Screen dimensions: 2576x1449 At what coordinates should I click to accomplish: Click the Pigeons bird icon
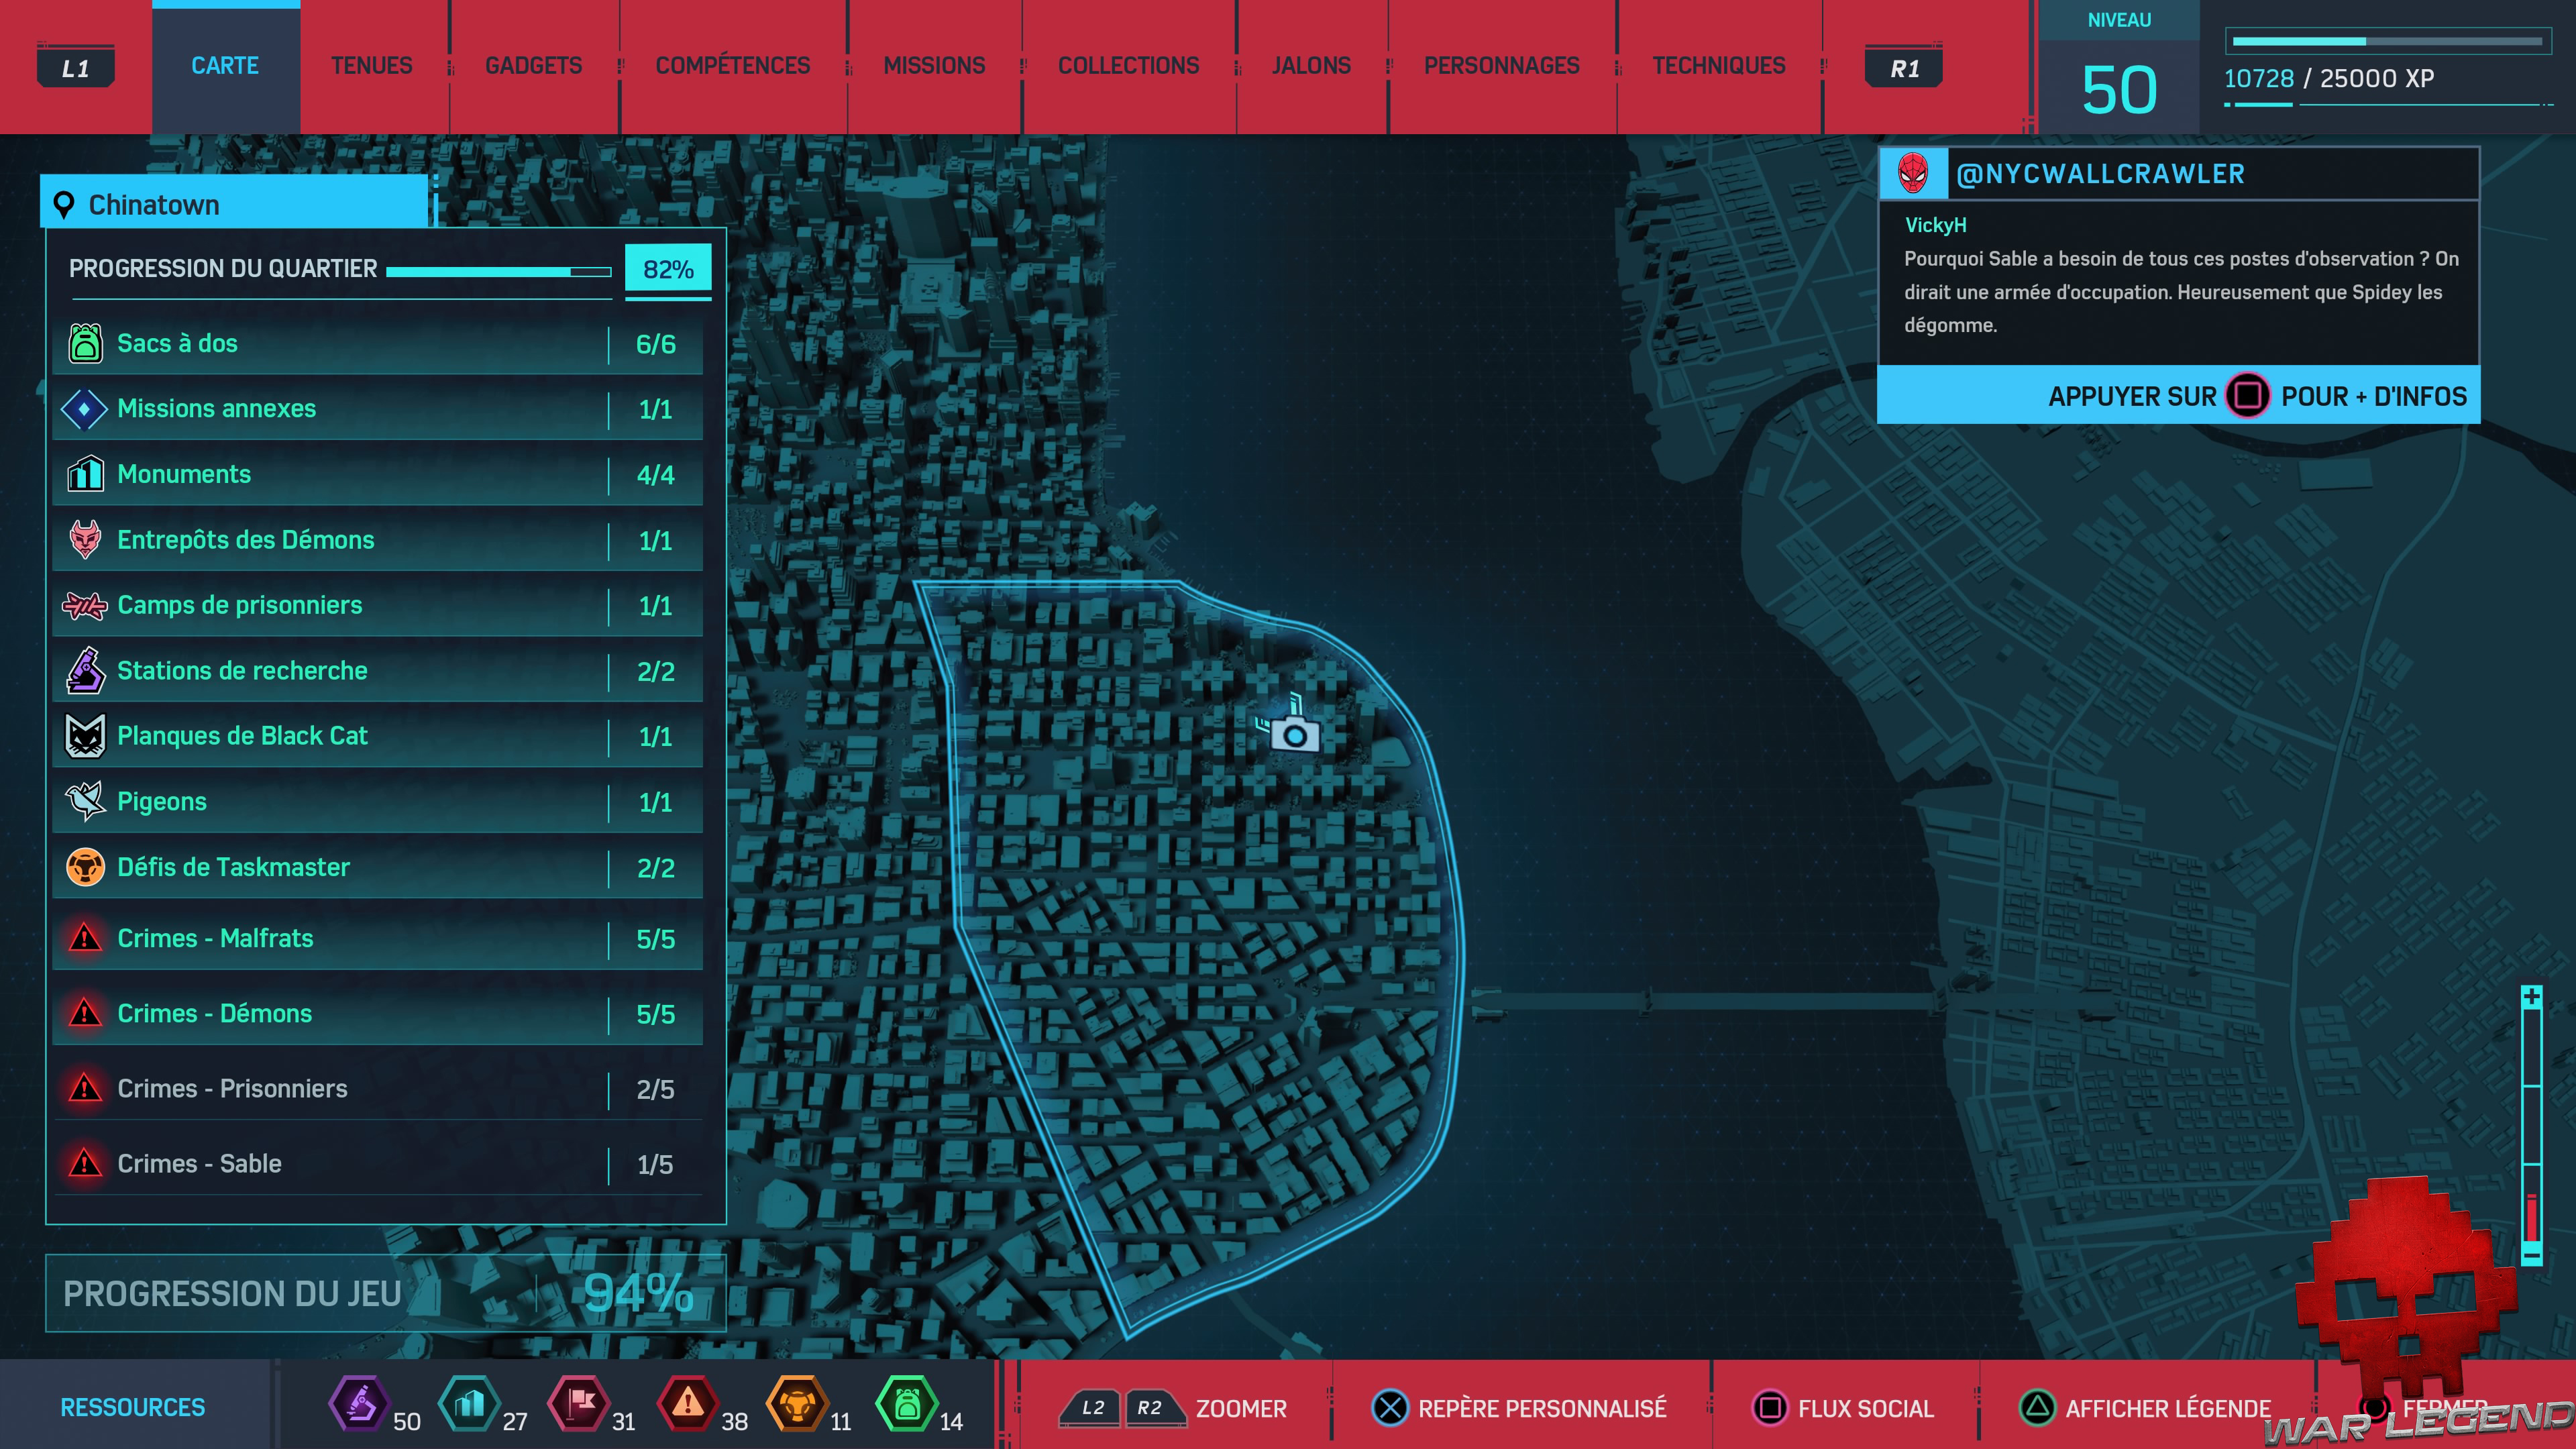click(x=85, y=801)
